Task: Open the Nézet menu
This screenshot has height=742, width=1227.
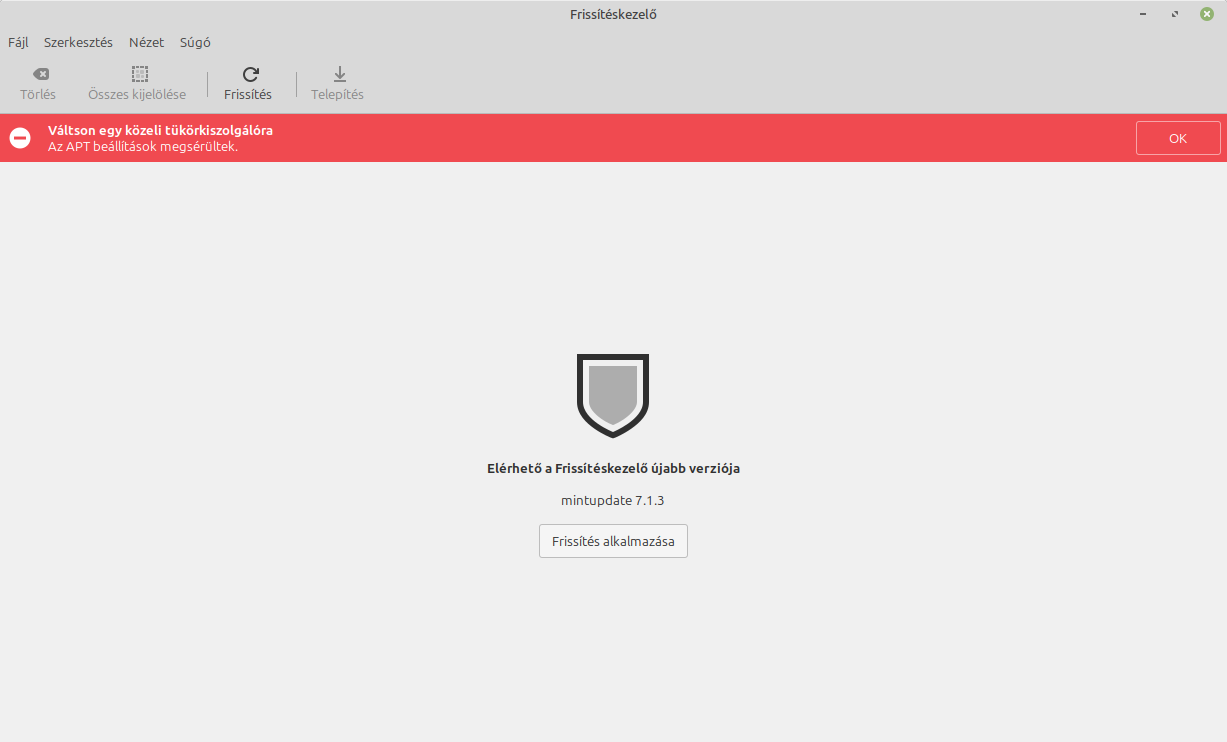Action: pos(146,43)
